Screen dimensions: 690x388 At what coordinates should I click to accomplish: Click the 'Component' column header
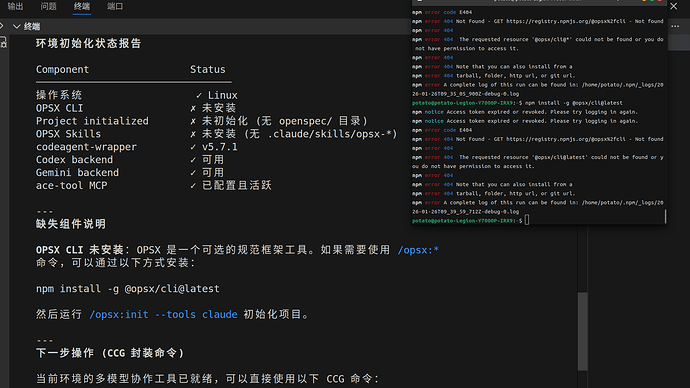point(62,70)
